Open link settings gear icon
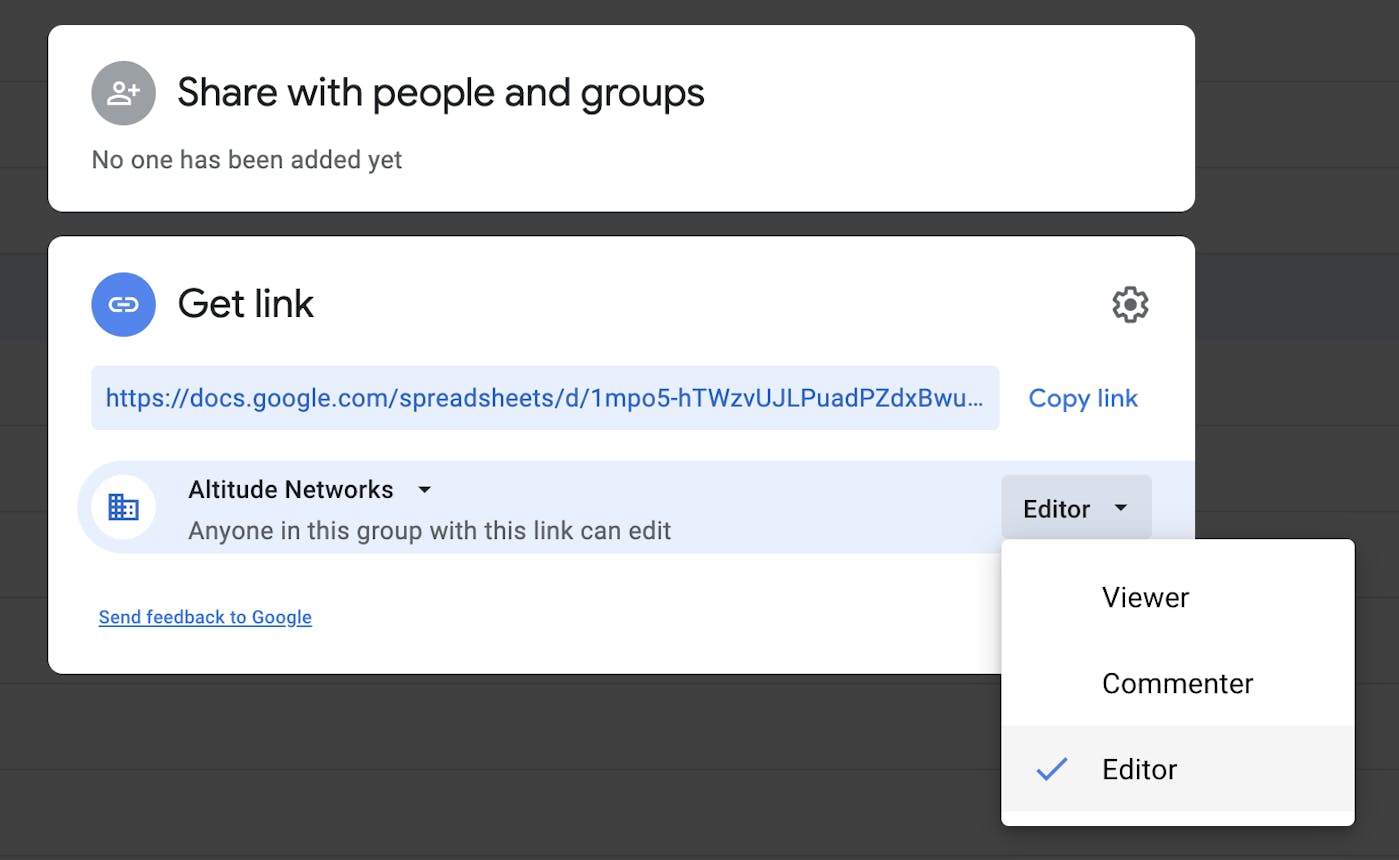Image resolution: width=1399 pixels, height=860 pixels. tap(1130, 305)
